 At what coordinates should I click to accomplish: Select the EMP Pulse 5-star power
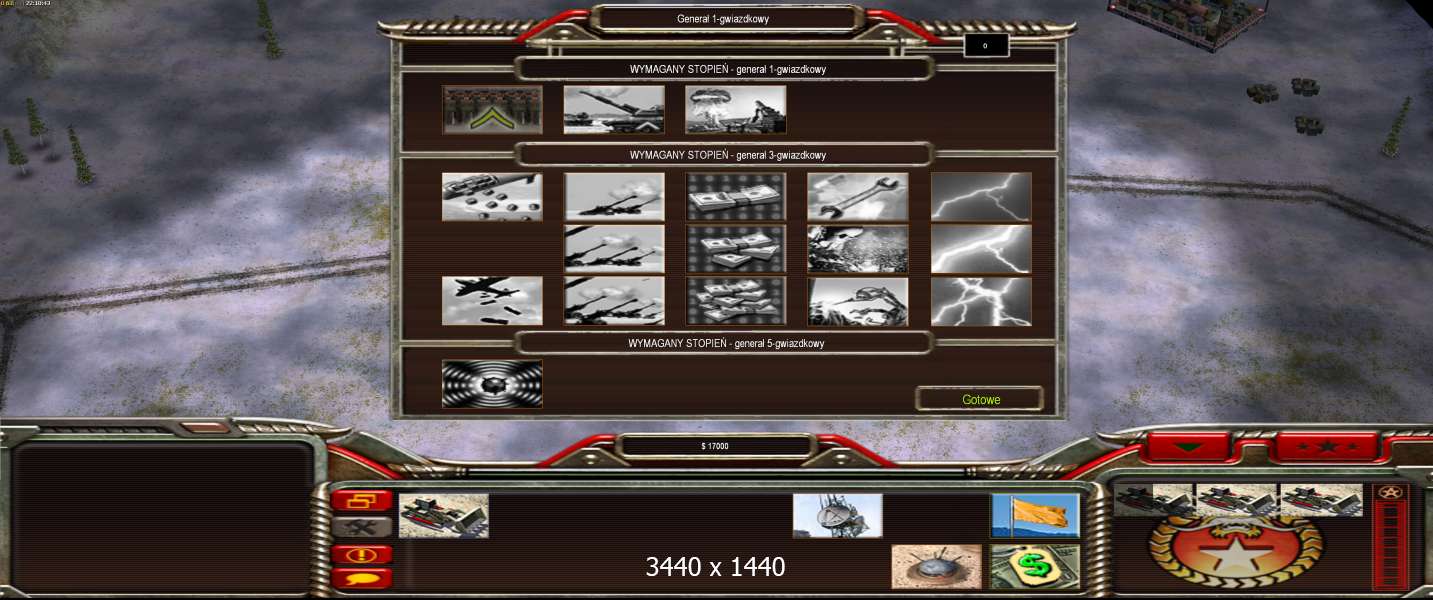tap(492, 384)
